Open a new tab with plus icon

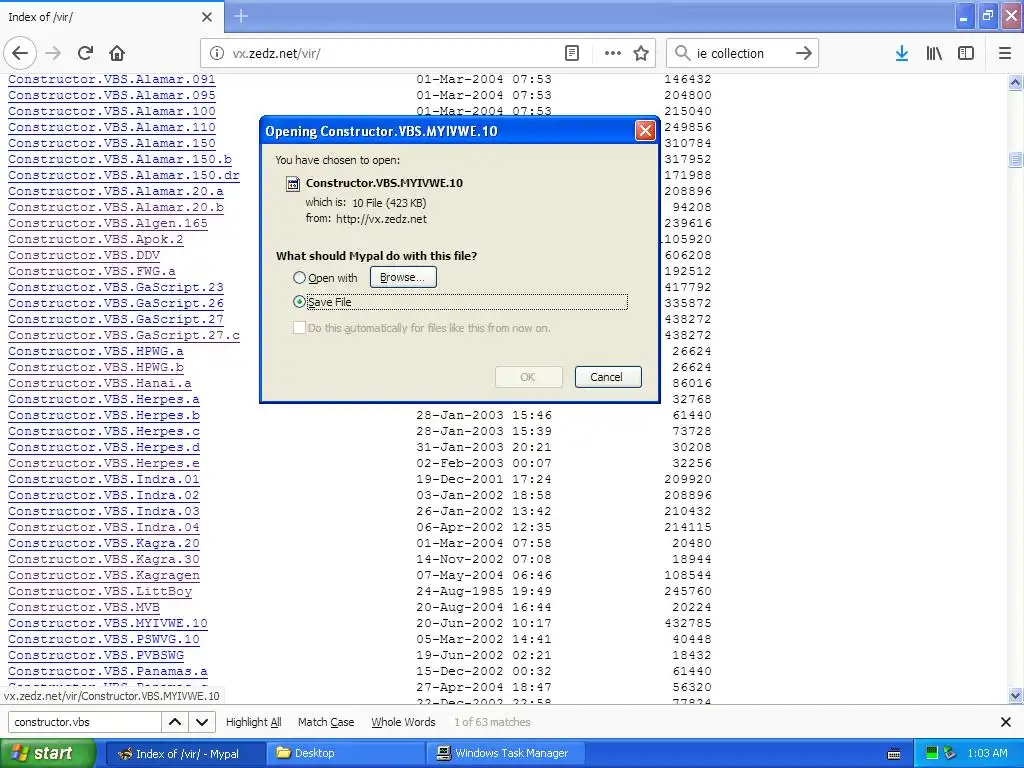point(241,16)
